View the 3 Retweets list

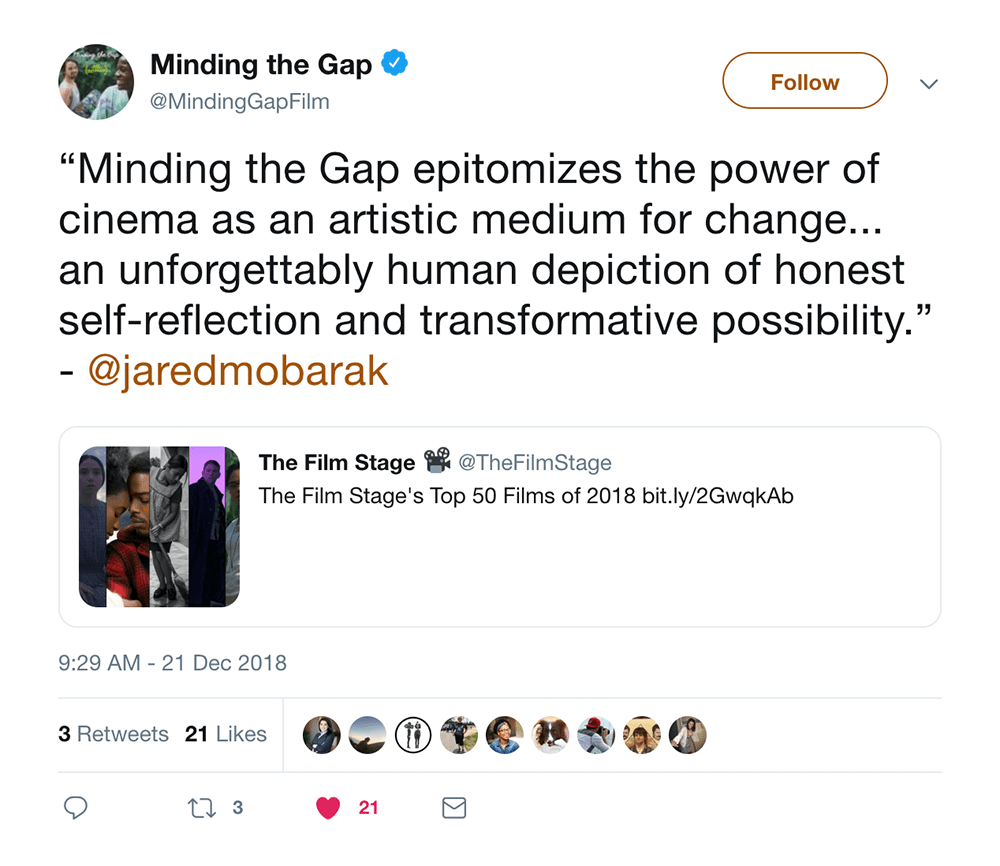click(113, 734)
